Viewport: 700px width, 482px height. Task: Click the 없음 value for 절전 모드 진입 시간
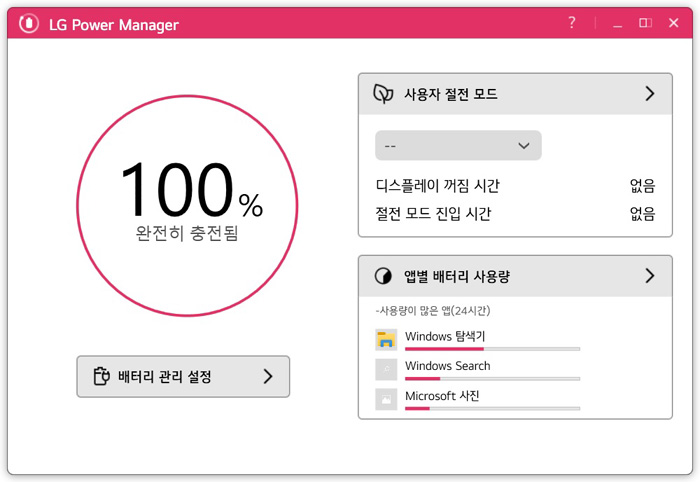click(x=642, y=214)
